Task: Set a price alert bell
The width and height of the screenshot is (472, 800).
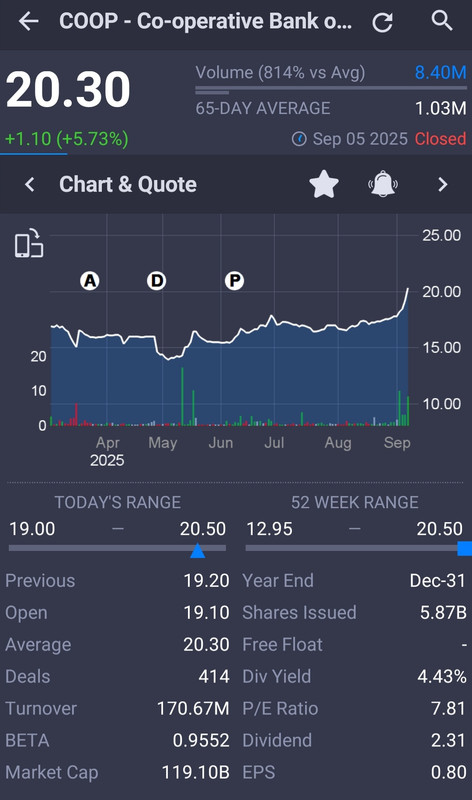Action: click(383, 184)
